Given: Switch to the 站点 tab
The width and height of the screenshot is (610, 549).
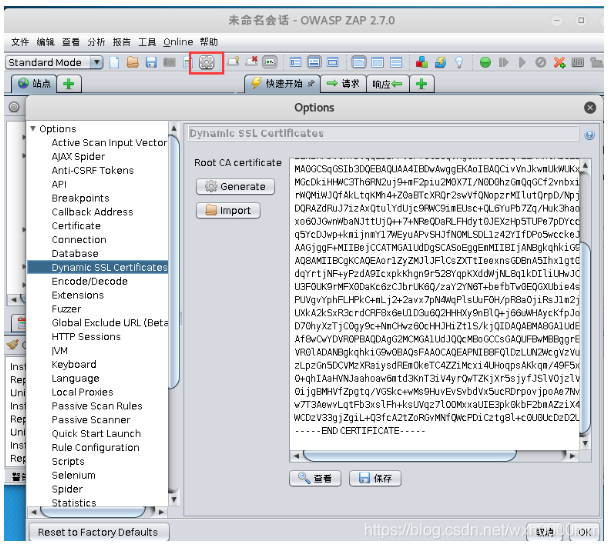Looking at the screenshot, I should 34,84.
